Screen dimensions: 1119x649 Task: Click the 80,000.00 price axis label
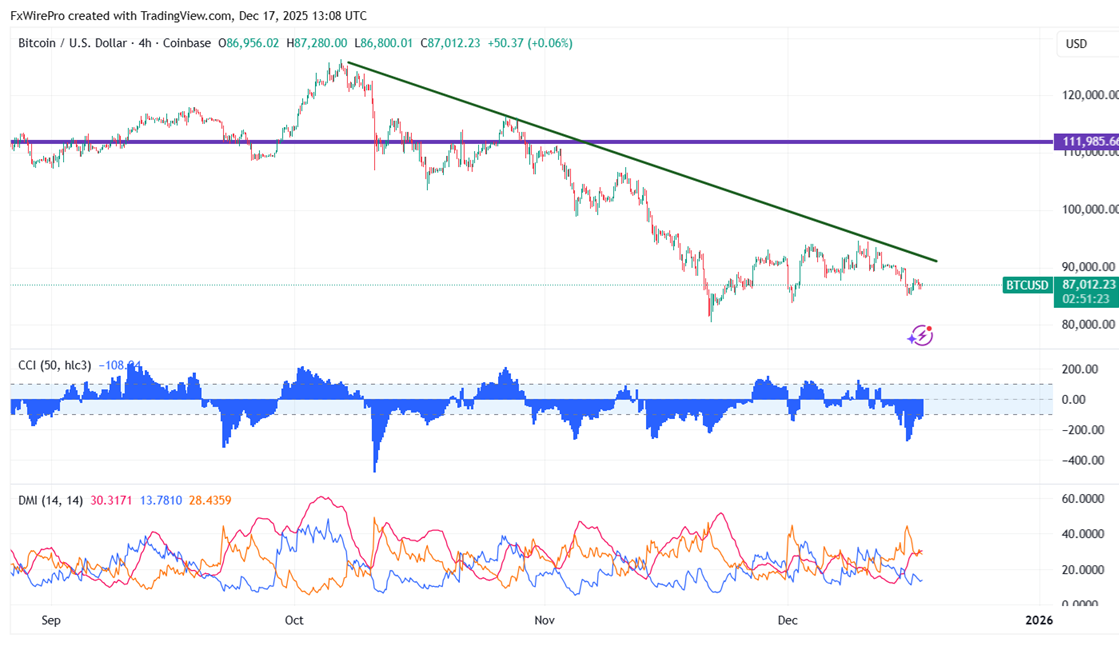click(x=1089, y=324)
